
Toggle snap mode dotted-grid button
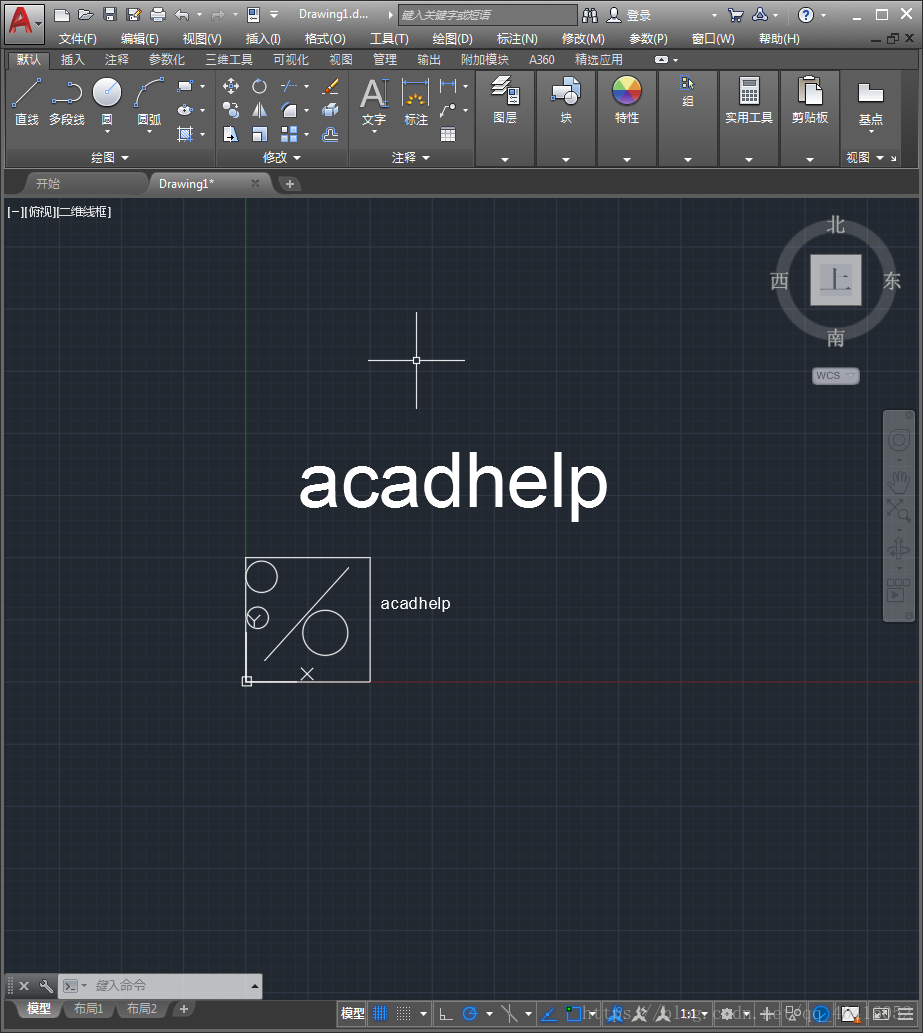404,1013
